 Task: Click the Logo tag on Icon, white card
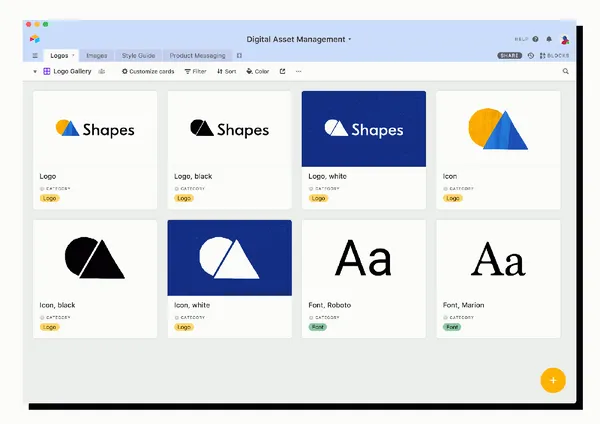click(184, 327)
